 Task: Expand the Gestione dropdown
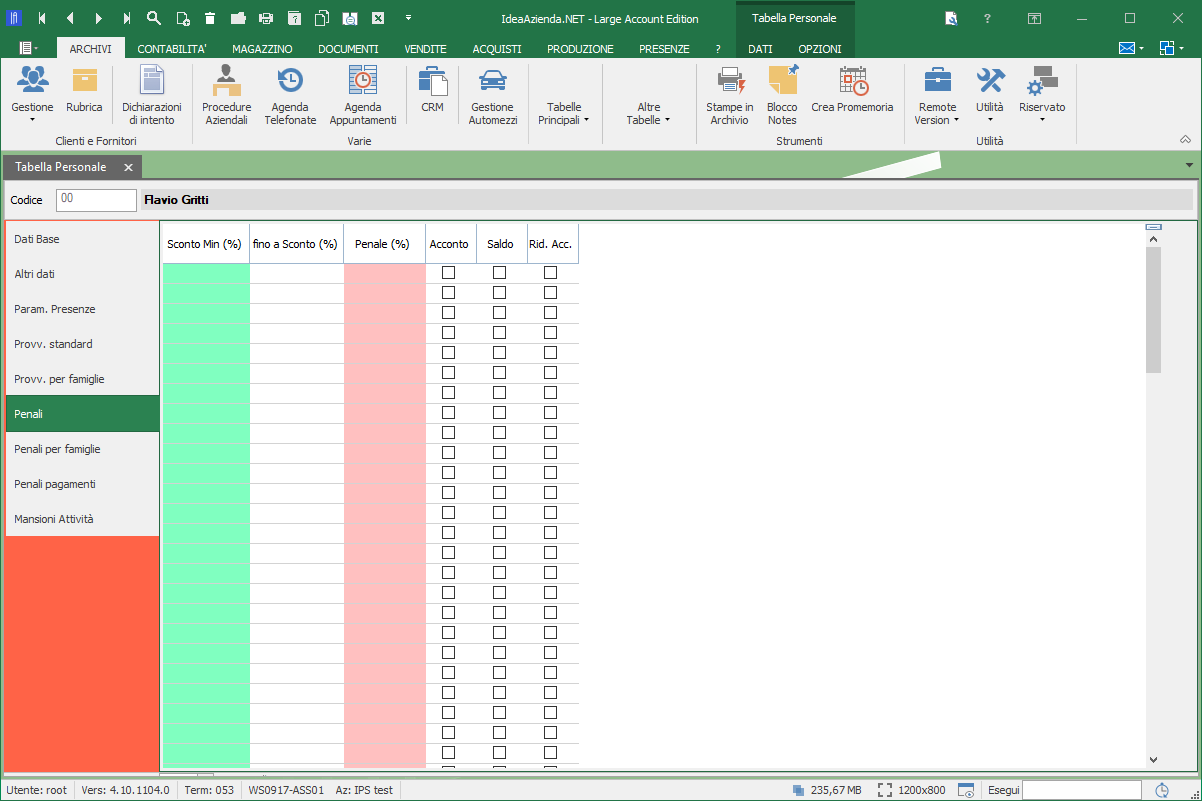32,96
